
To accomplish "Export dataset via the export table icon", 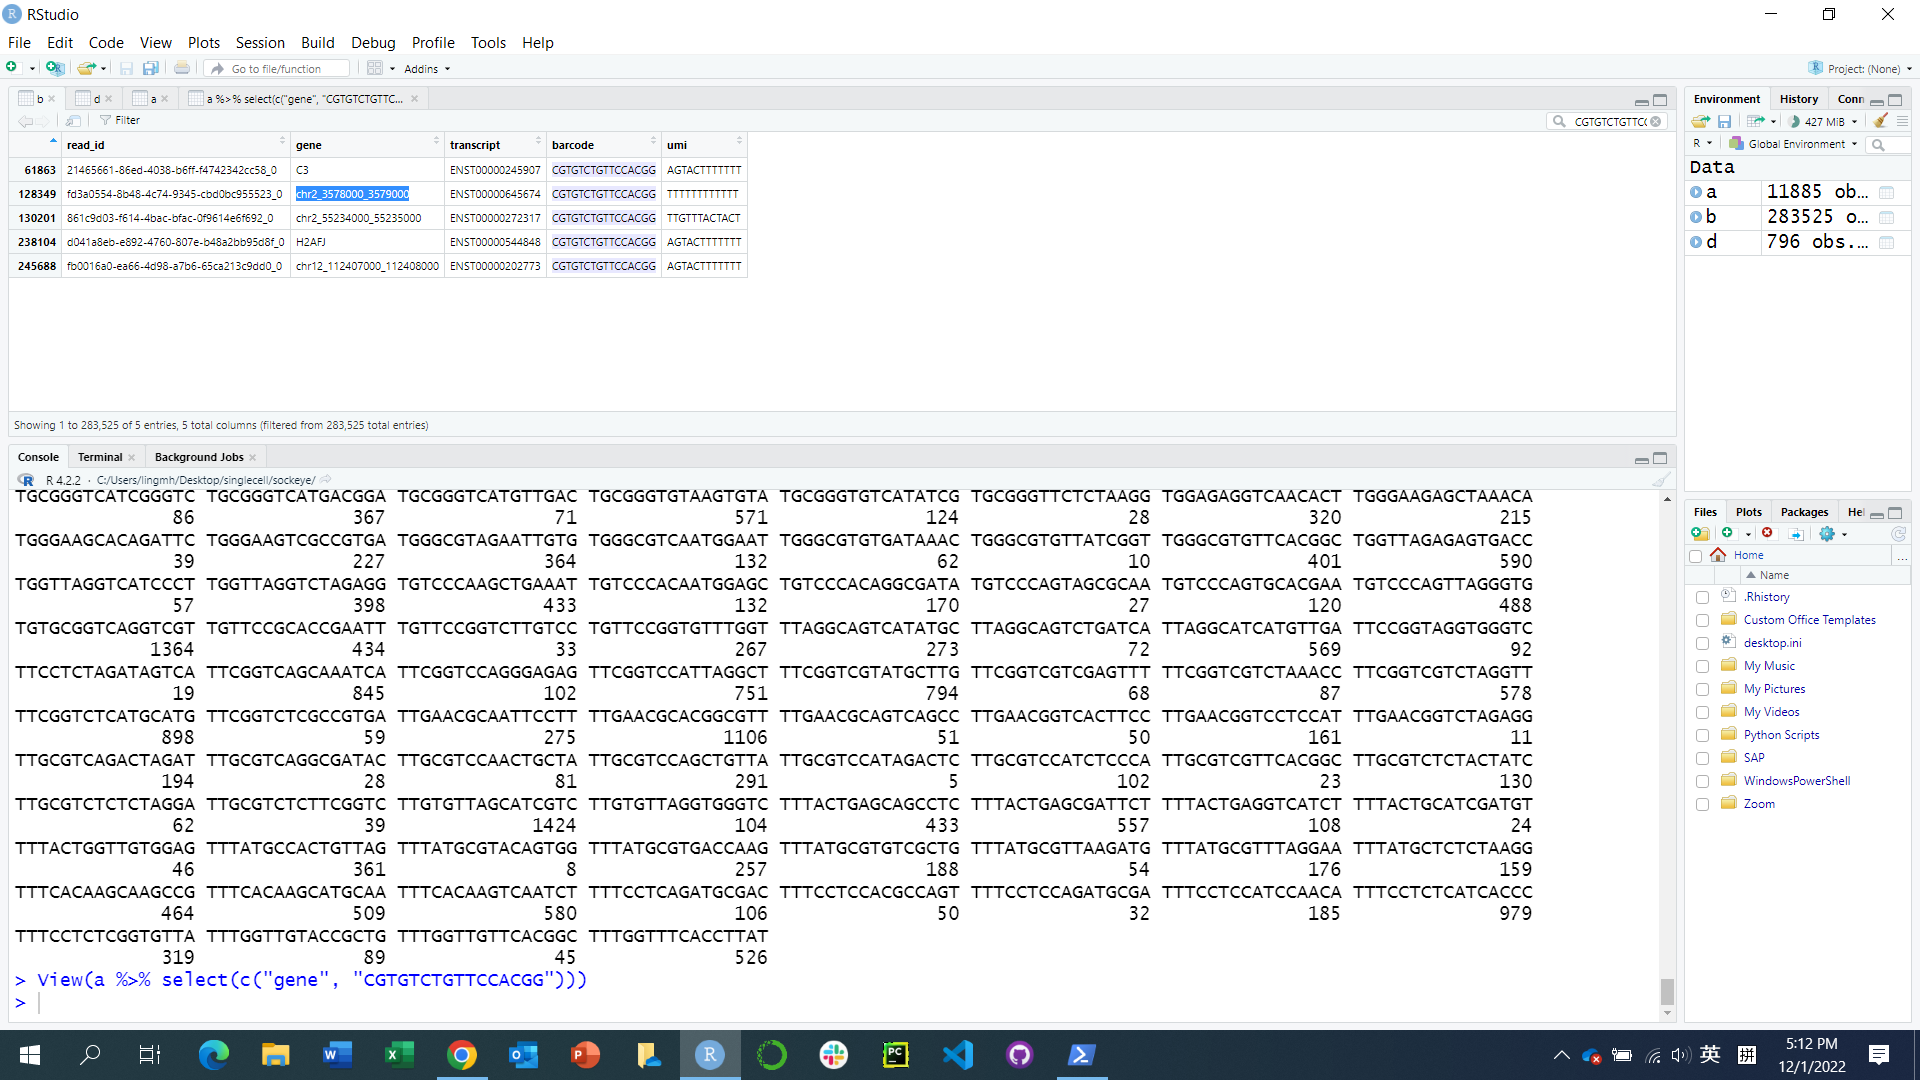I will [1758, 121].
